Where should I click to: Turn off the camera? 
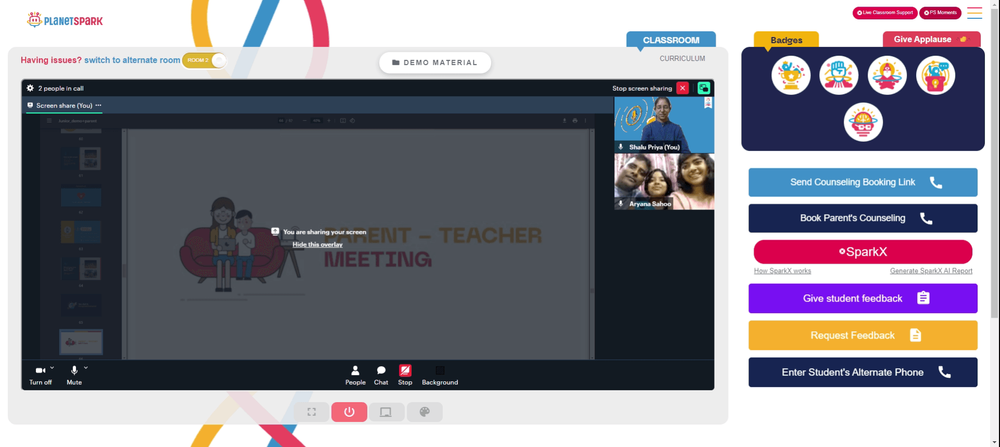(40, 375)
